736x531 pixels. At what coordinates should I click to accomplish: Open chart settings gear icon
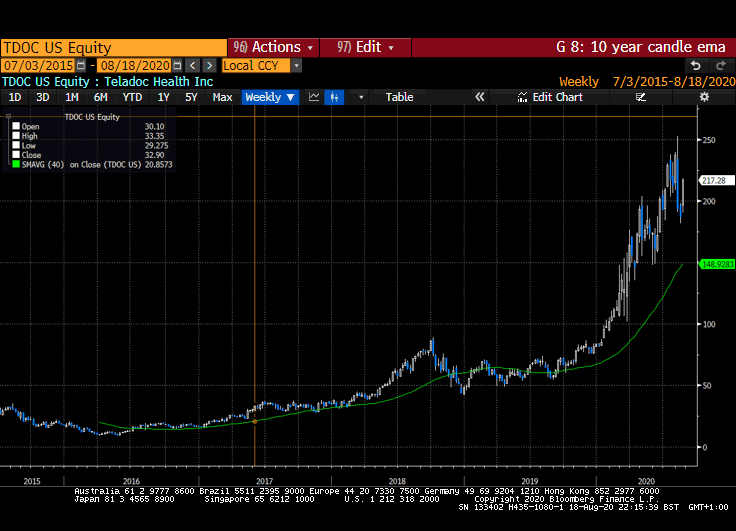pyautogui.click(x=704, y=97)
